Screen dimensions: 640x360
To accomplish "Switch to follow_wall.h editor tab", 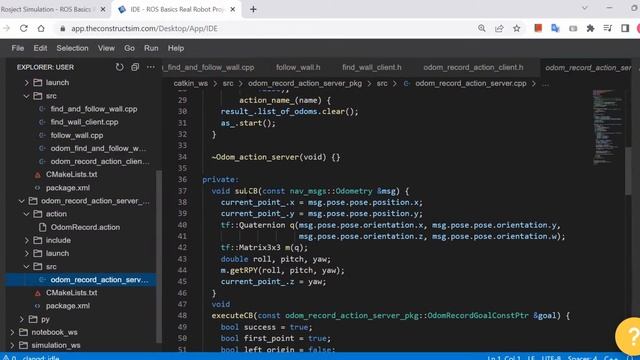I will pos(298,67).
